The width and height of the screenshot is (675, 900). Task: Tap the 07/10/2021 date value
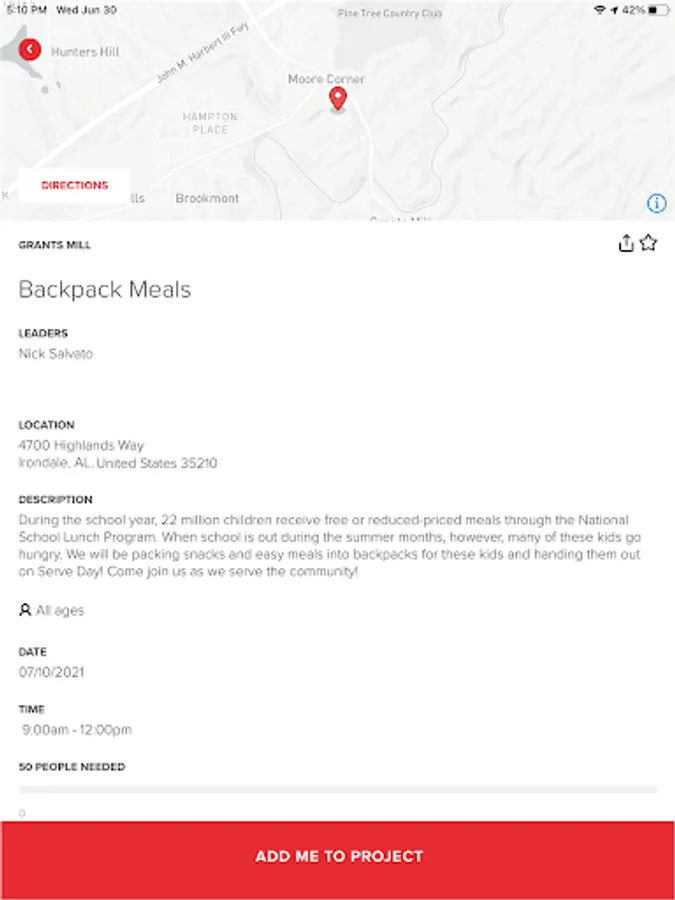click(51, 672)
